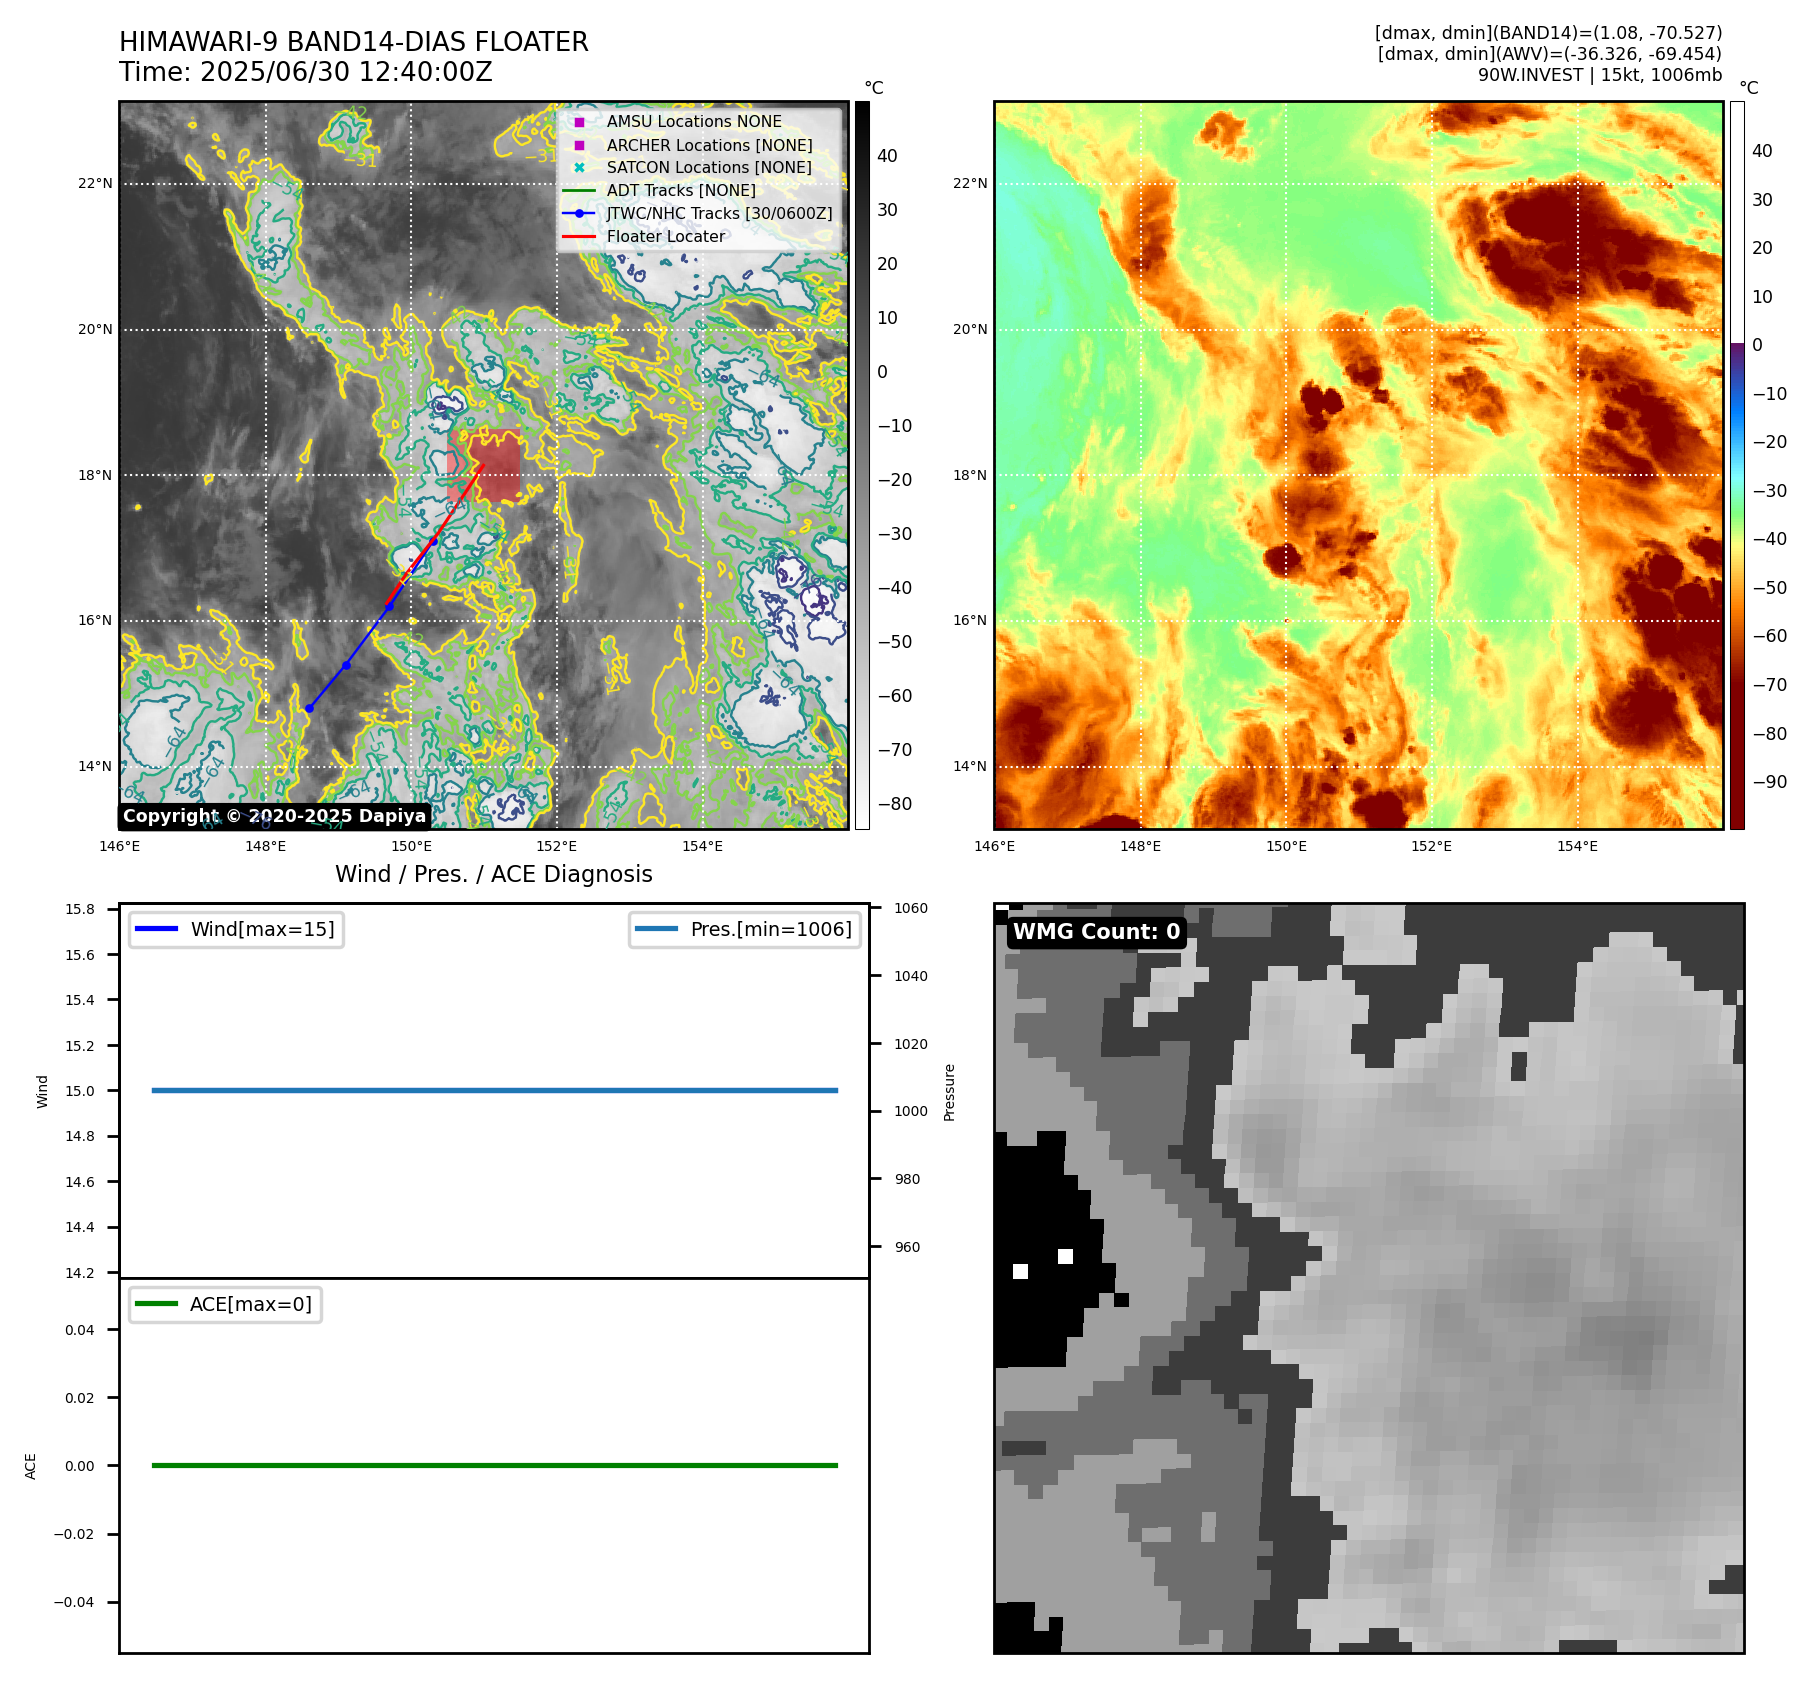Click 'ARCHER Locations [NONE]' legend entry
Viewport: 1813px width, 1690px height.
pos(709,145)
